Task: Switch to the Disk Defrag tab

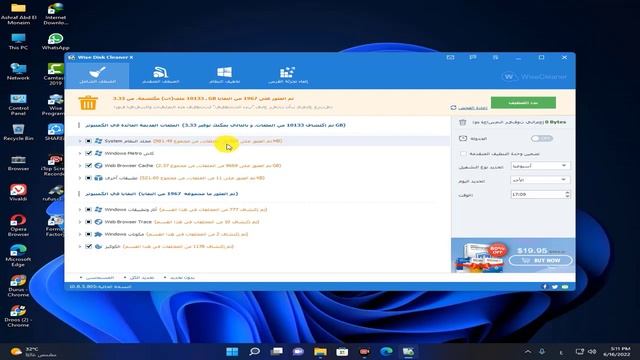Action: (x=288, y=76)
